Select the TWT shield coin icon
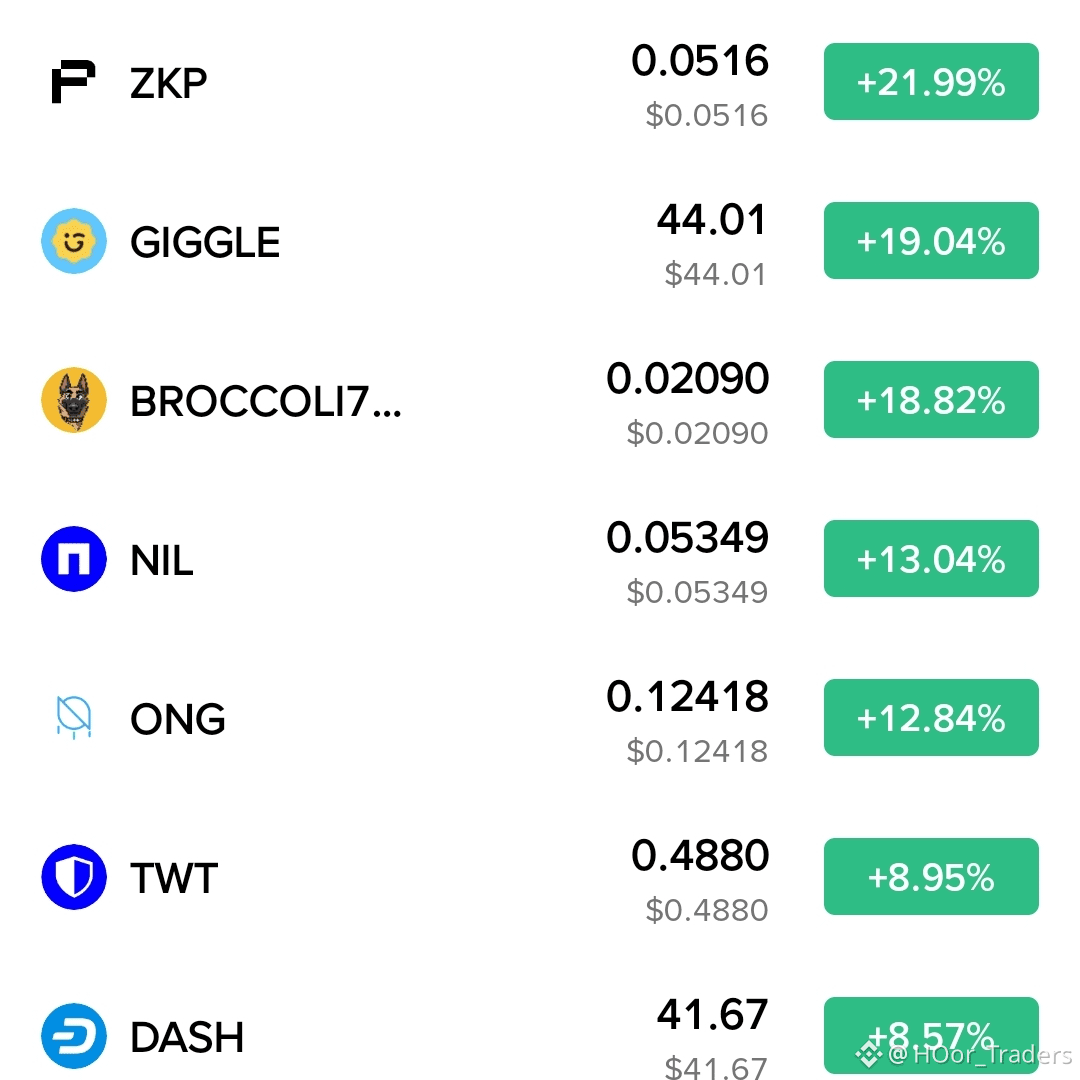Screen dimensions: 1080x1080 74,877
